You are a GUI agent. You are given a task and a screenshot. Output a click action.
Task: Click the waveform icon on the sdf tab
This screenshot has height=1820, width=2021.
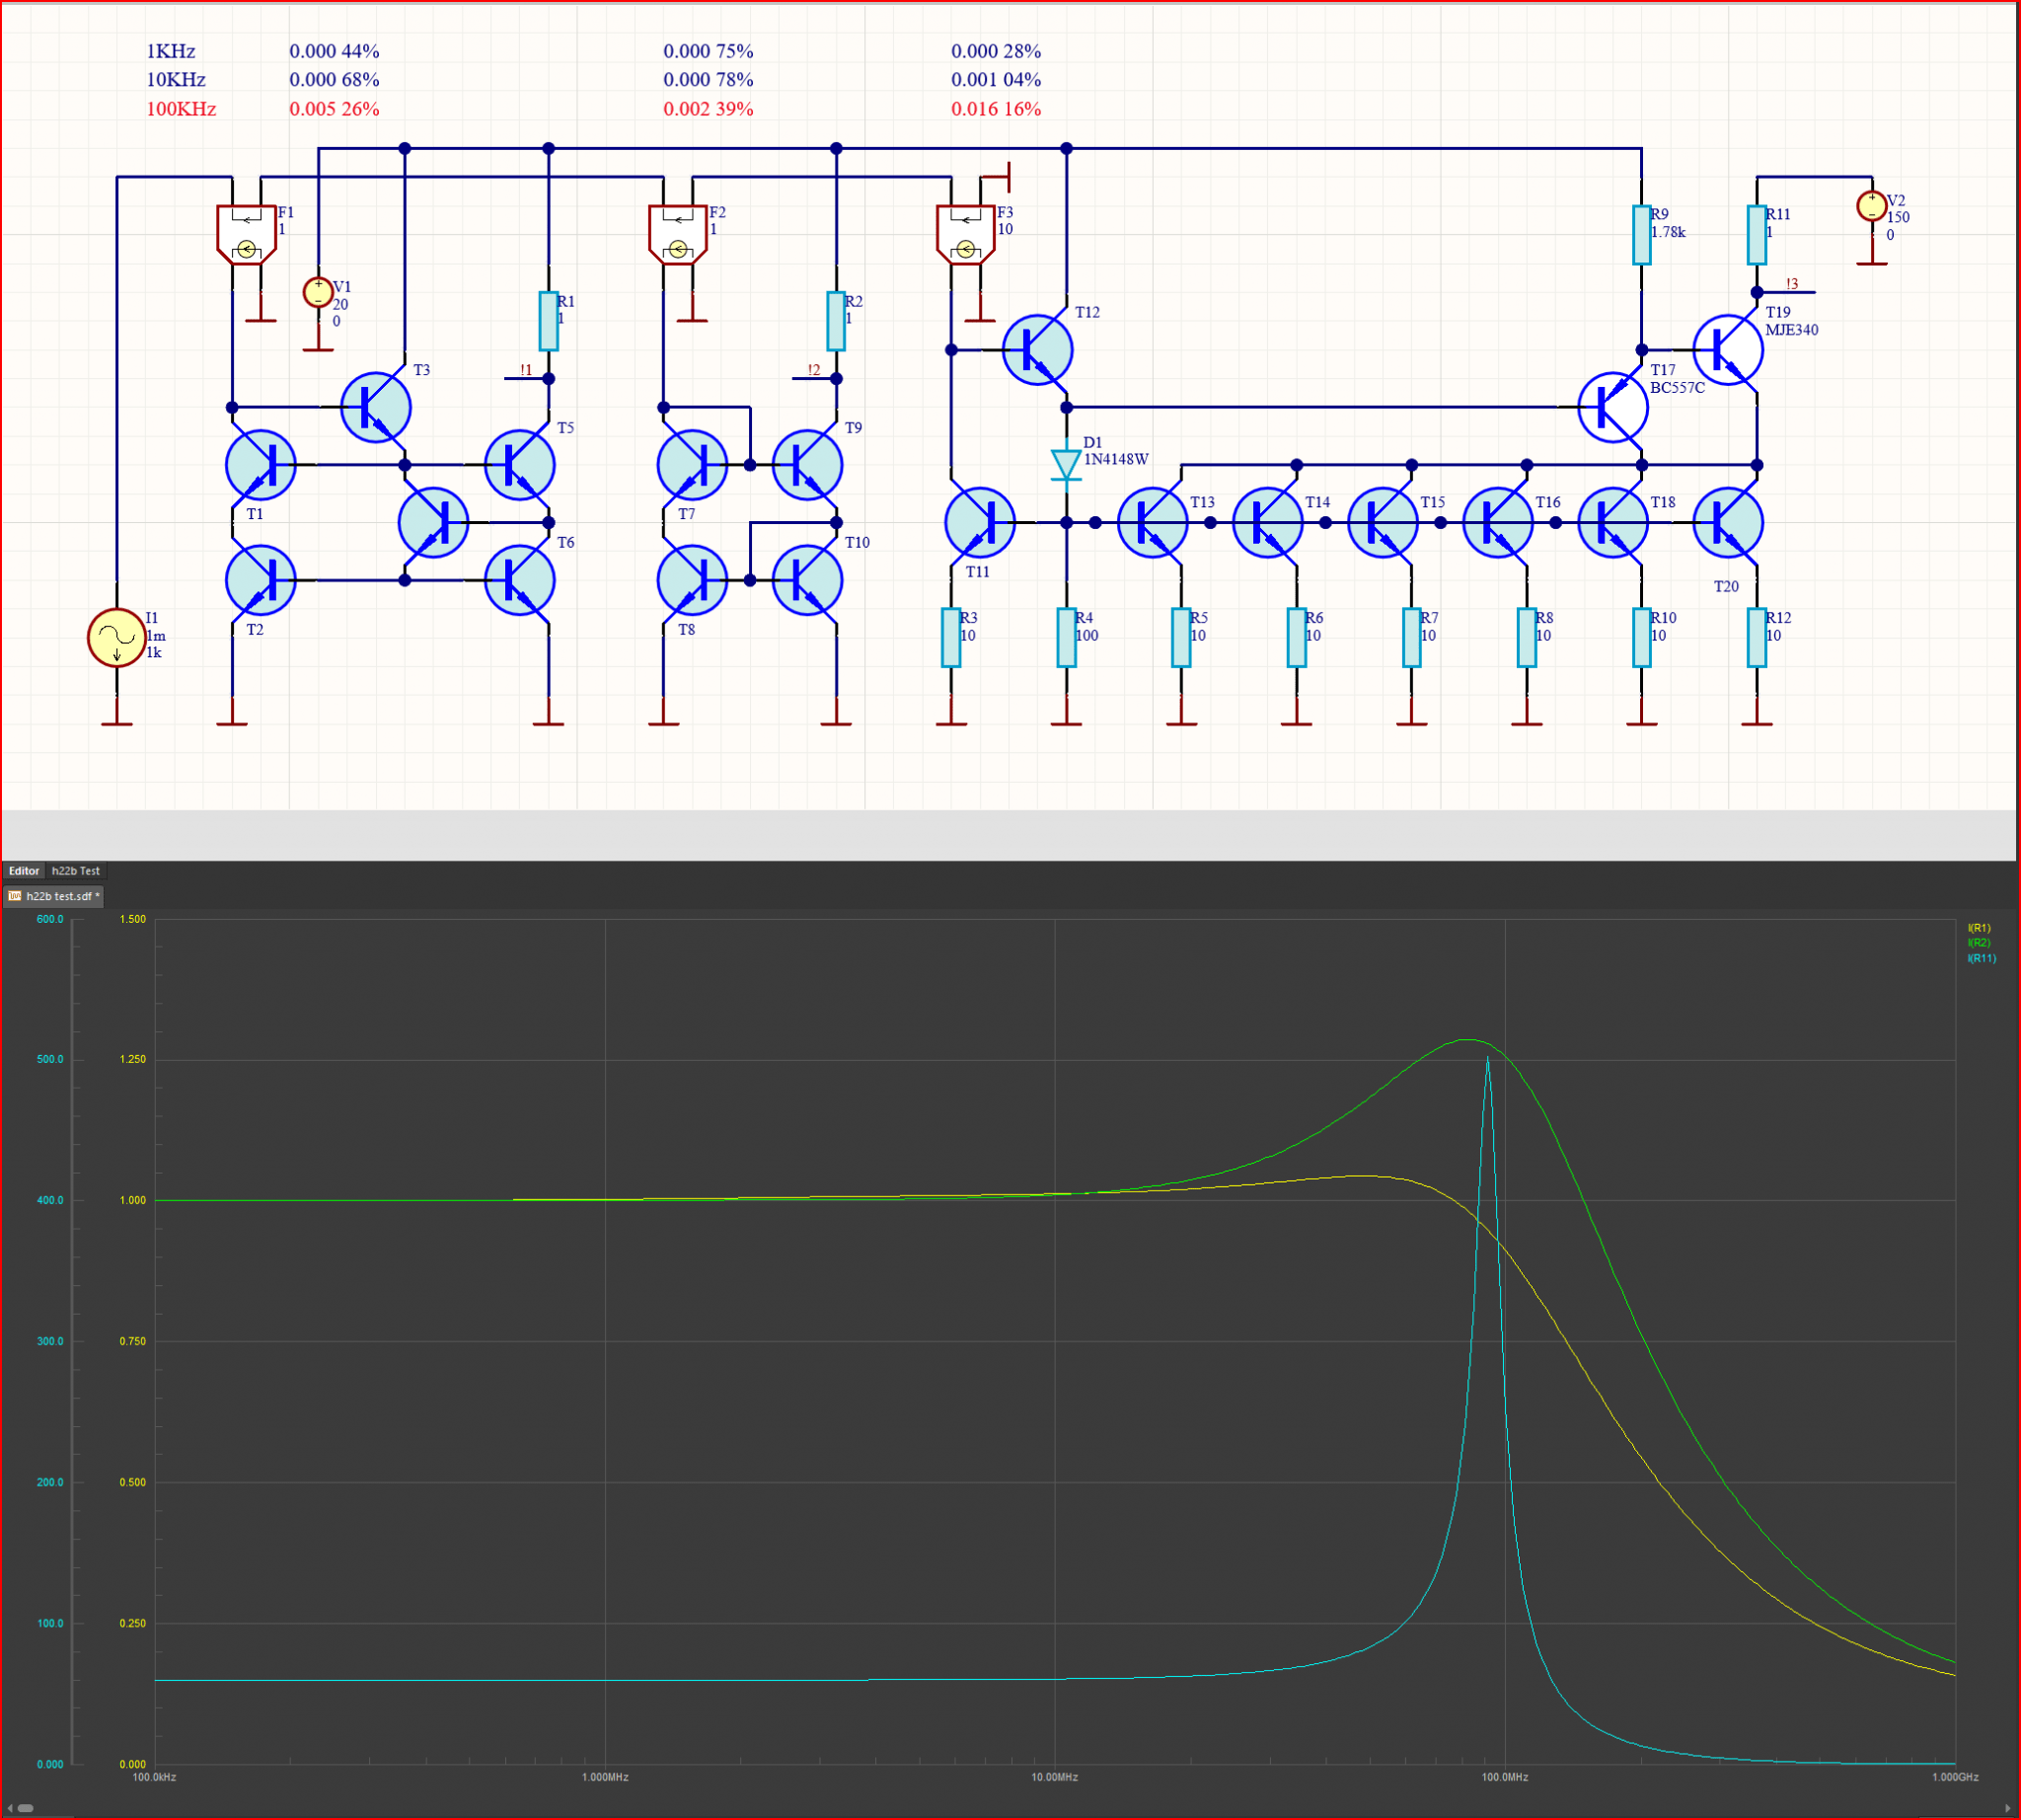pos(14,896)
